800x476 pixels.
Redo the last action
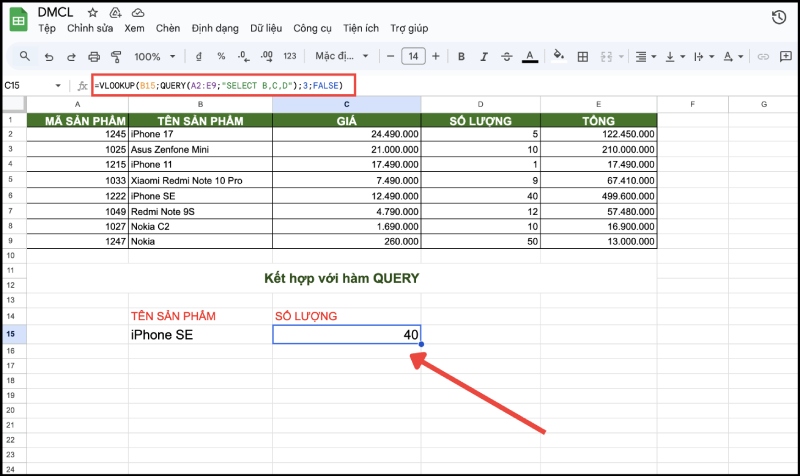click(71, 57)
